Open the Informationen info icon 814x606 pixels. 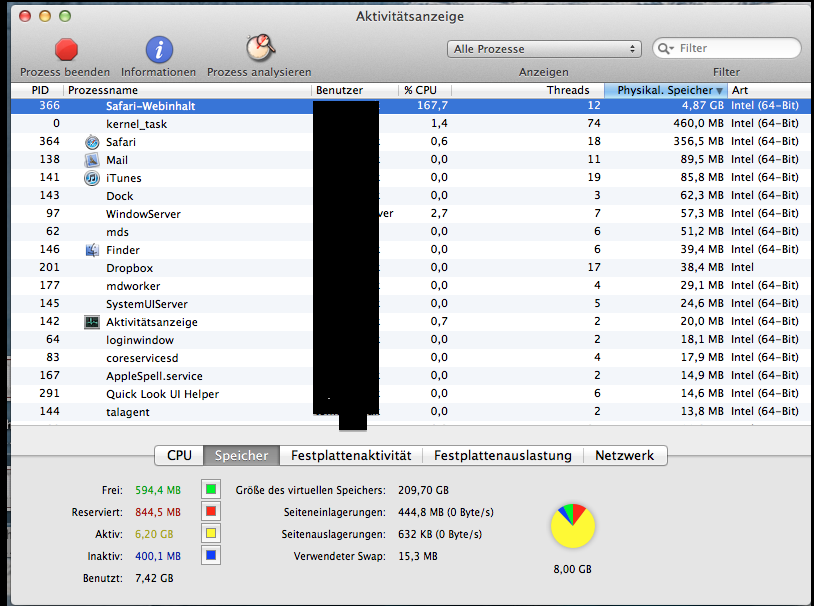(159, 50)
